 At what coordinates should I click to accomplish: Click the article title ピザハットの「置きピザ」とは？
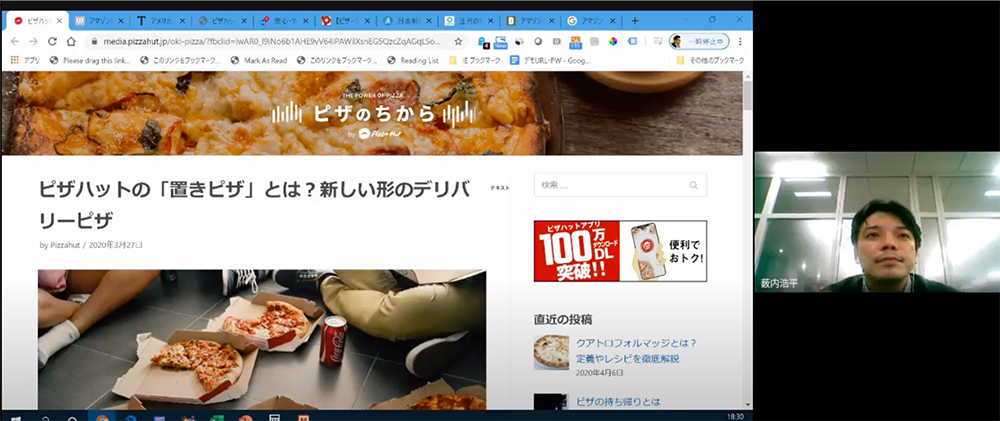(x=254, y=205)
